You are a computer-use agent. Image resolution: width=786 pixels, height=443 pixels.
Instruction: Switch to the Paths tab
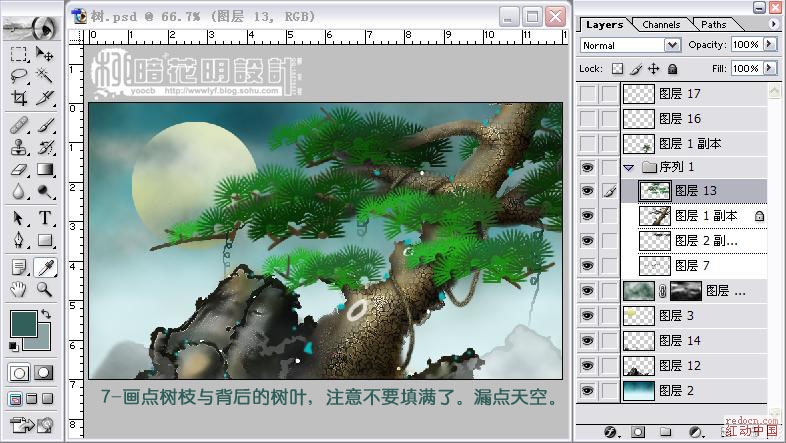click(714, 25)
